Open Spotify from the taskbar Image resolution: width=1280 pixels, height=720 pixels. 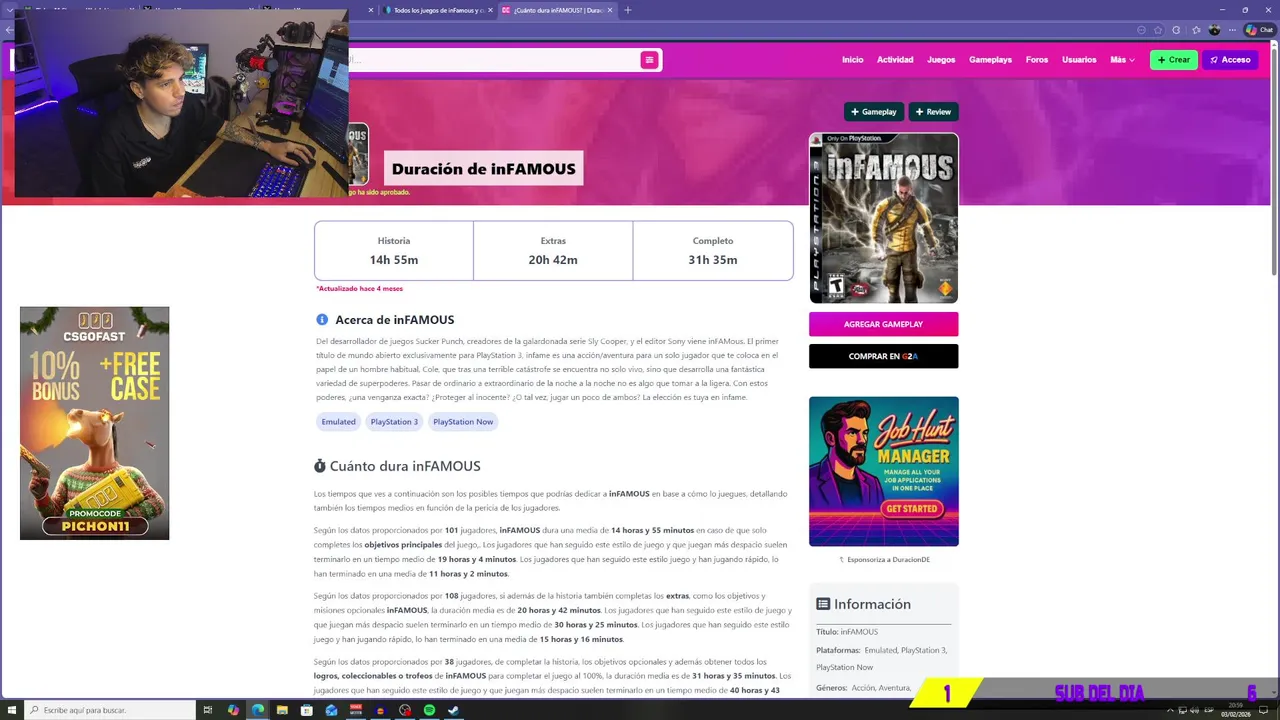coord(430,710)
